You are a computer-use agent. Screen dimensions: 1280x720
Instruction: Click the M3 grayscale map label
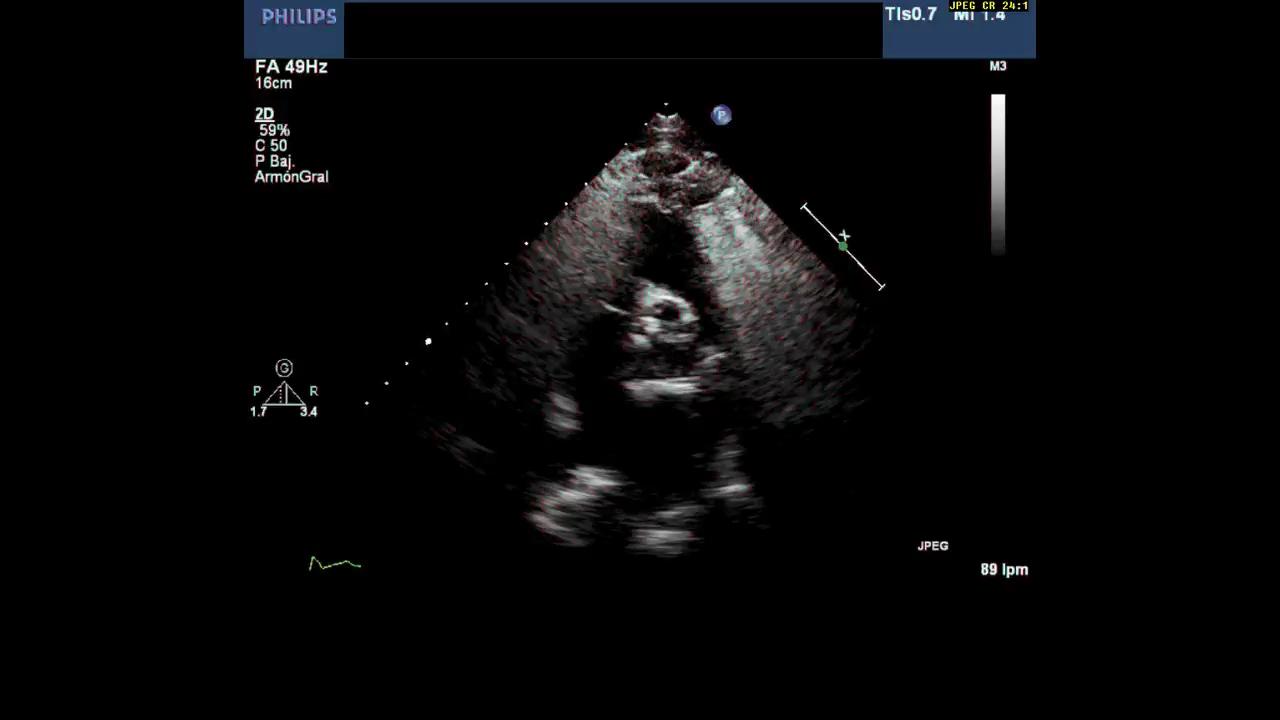point(997,66)
